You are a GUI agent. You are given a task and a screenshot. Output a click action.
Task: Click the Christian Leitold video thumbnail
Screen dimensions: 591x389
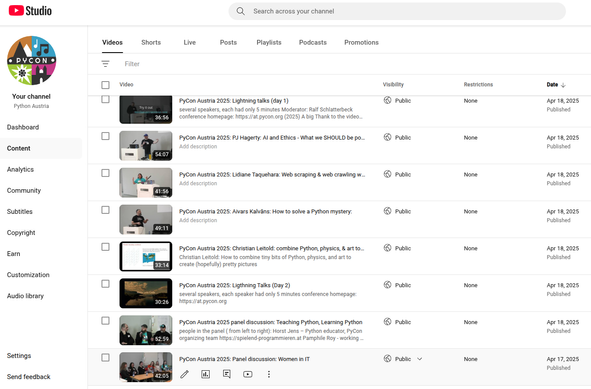click(x=146, y=256)
